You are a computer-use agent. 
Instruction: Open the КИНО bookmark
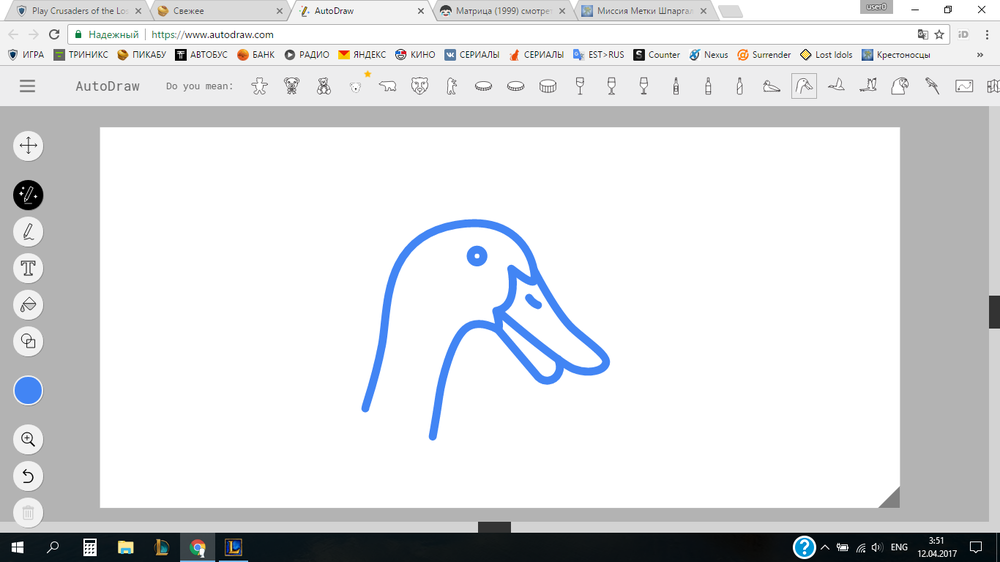[415, 55]
